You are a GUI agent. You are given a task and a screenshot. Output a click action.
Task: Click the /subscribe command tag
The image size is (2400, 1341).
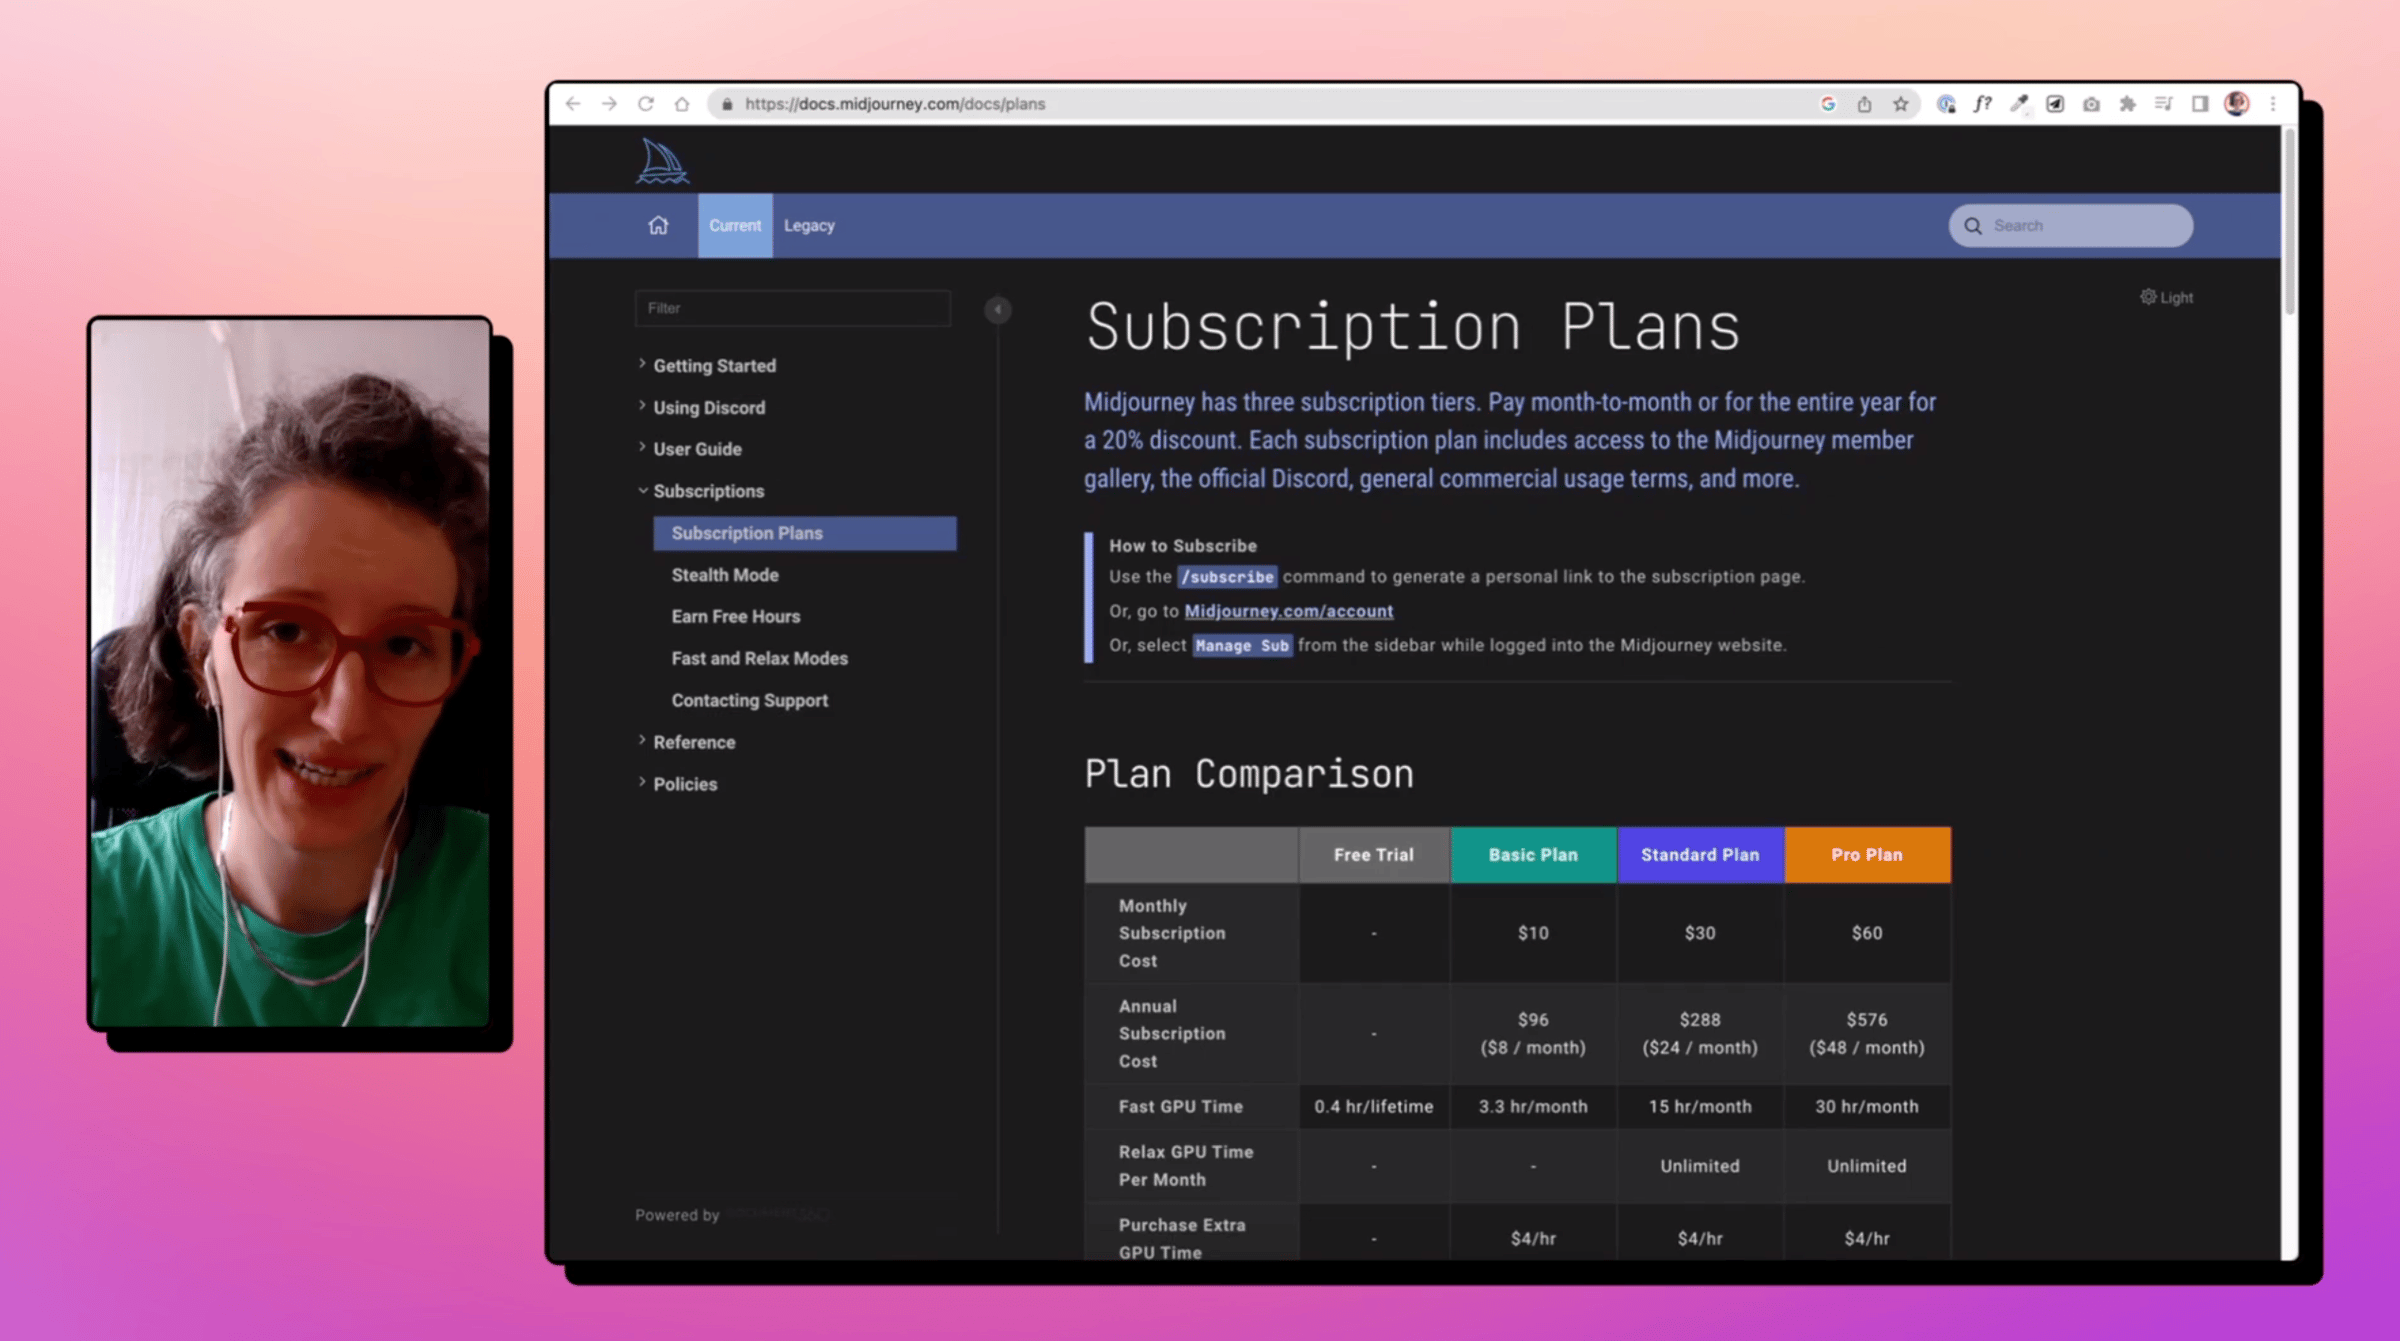pyautogui.click(x=1227, y=577)
